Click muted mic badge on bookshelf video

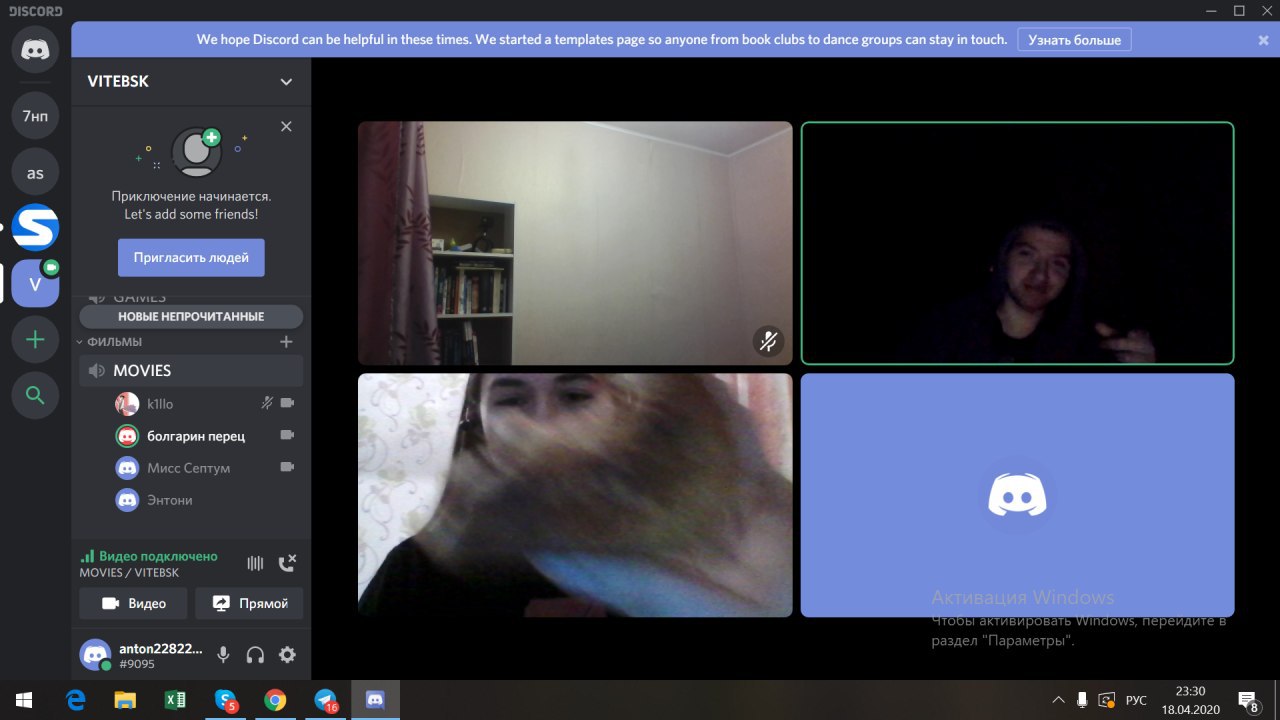click(x=768, y=342)
